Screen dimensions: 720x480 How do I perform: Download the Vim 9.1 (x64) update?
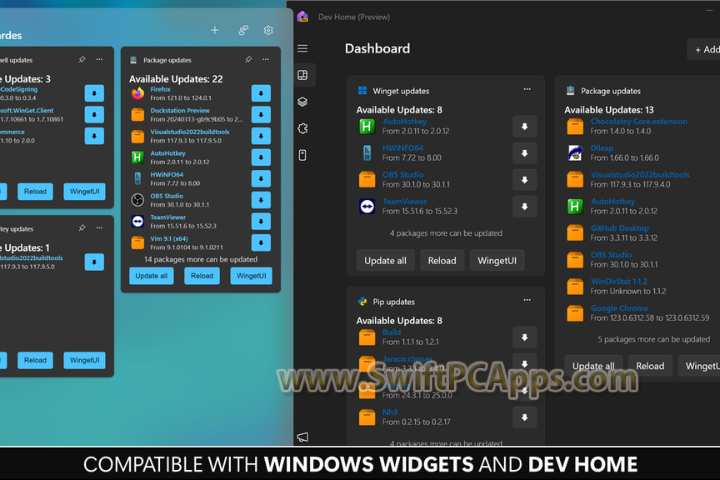pos(261,243)
